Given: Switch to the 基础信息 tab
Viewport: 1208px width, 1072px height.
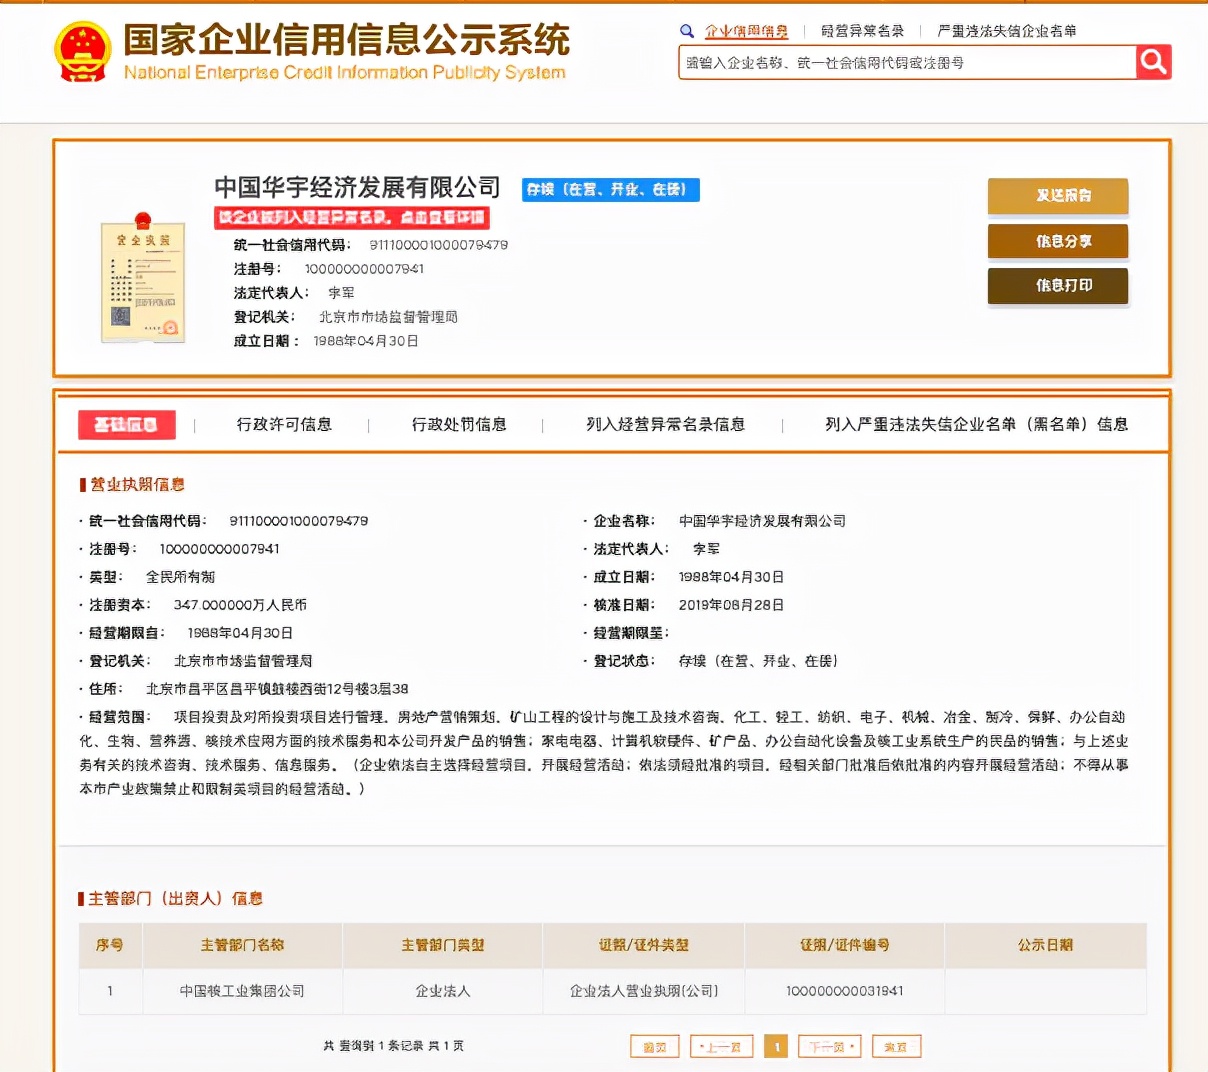Looking at the screenshot, I should coord(126,424).
